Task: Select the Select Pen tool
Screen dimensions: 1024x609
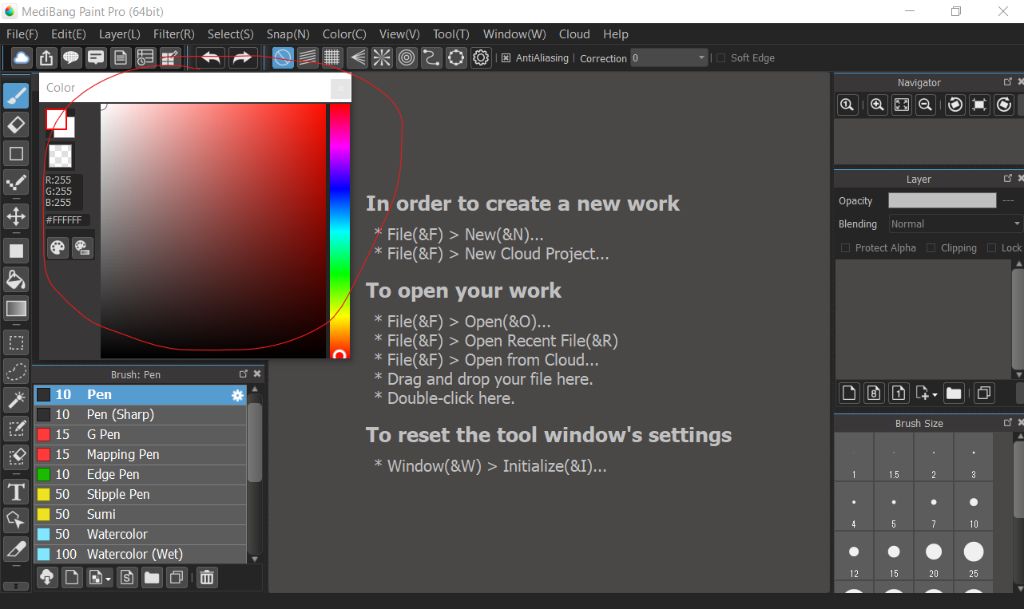Action: pyautogui.click(x=16, y=428)
